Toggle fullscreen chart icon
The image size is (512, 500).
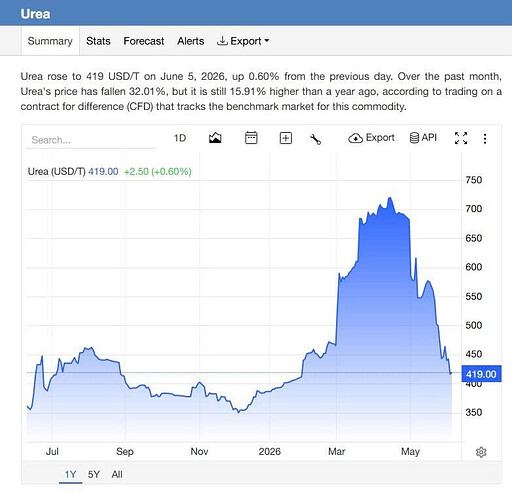point(461,138)
